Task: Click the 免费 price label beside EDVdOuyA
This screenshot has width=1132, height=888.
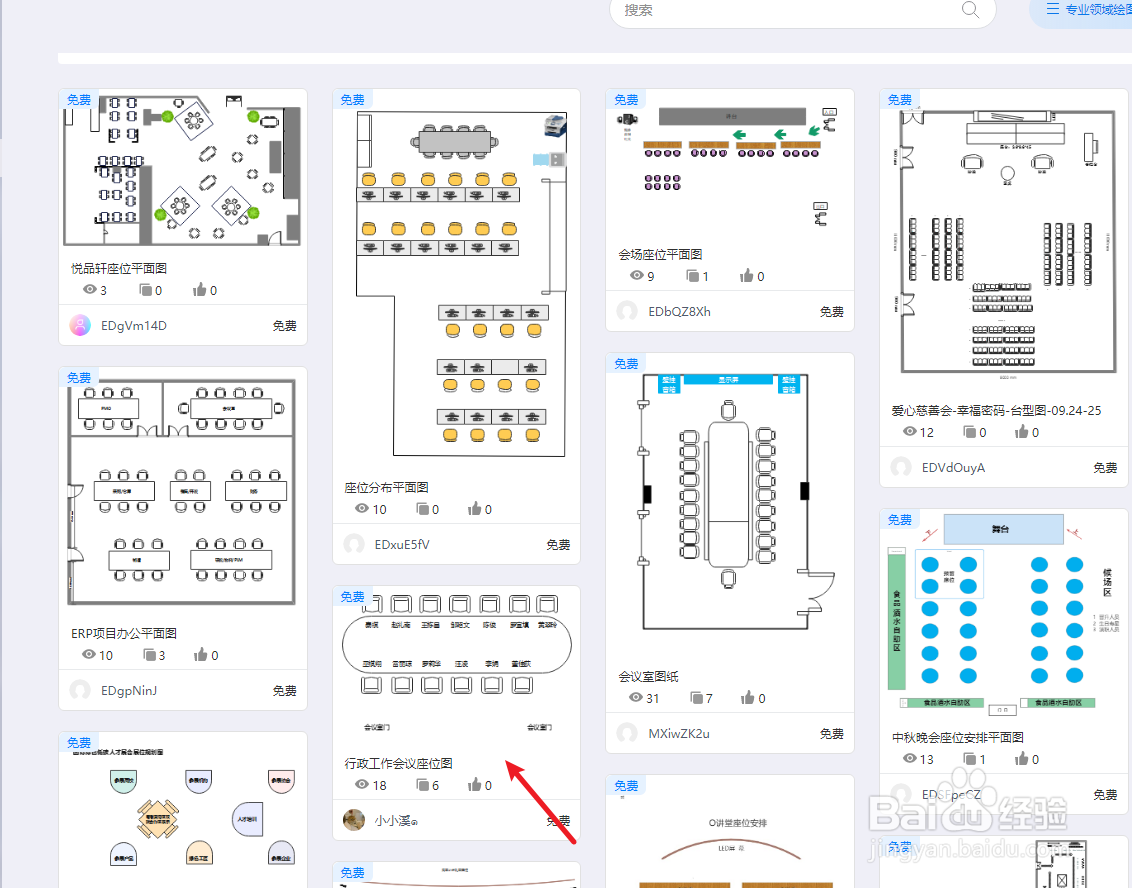Action: click(1105, 468)
